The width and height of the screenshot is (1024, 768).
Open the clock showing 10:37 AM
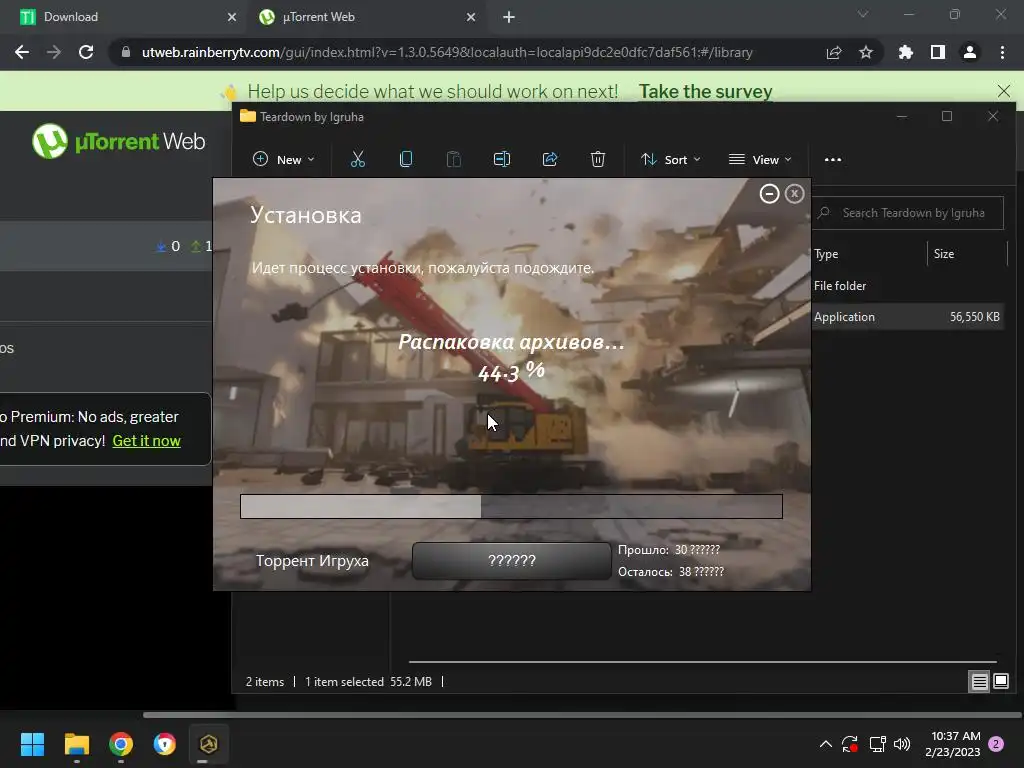coord(953,744)
